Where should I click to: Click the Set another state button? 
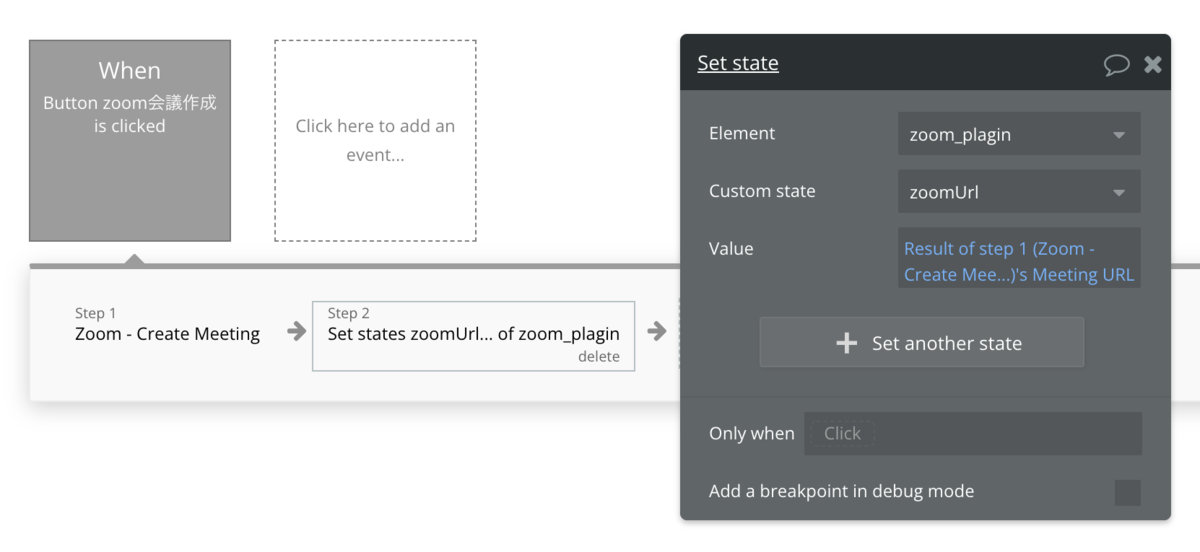(x=921, y=343)
